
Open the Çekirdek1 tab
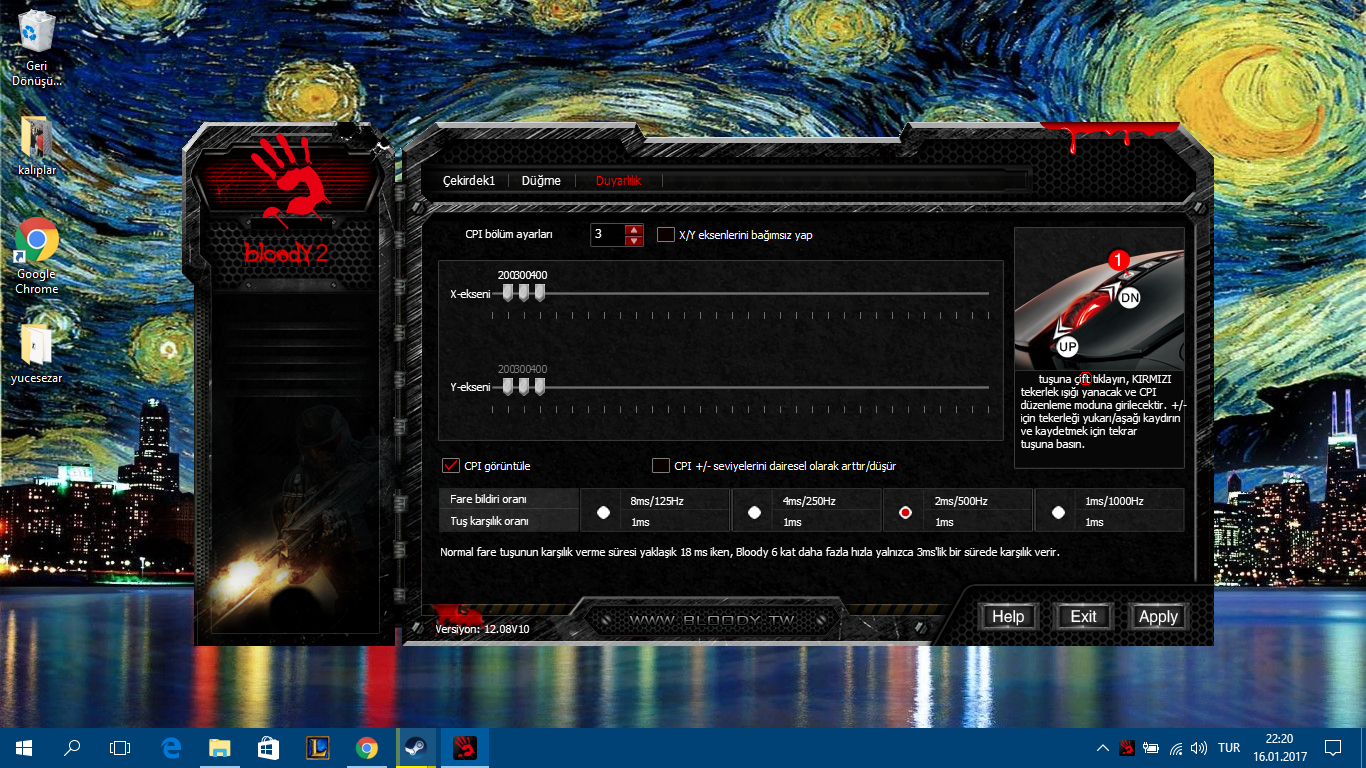pos(469,181)
